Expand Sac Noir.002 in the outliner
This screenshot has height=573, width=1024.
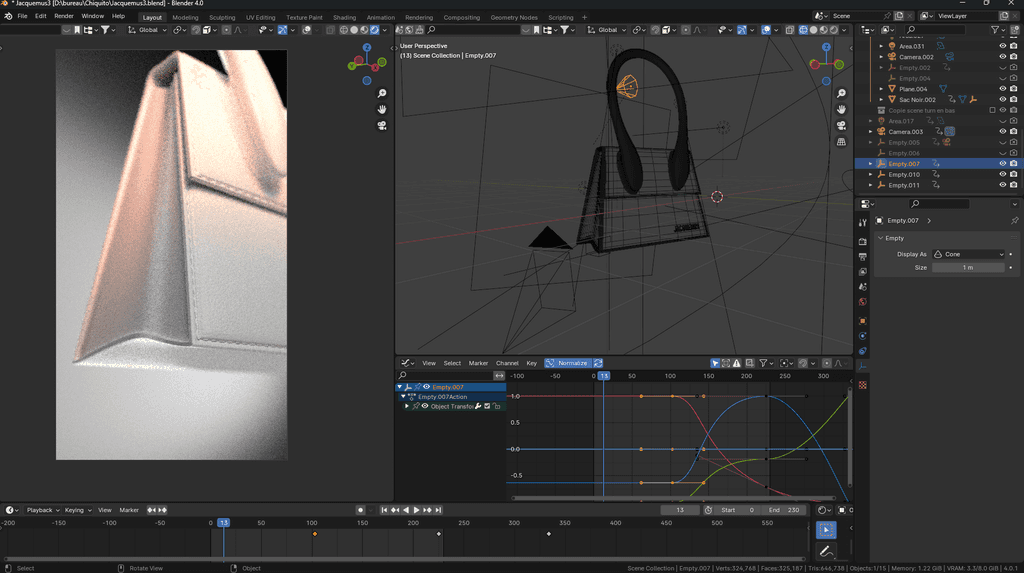coord(881,100)
